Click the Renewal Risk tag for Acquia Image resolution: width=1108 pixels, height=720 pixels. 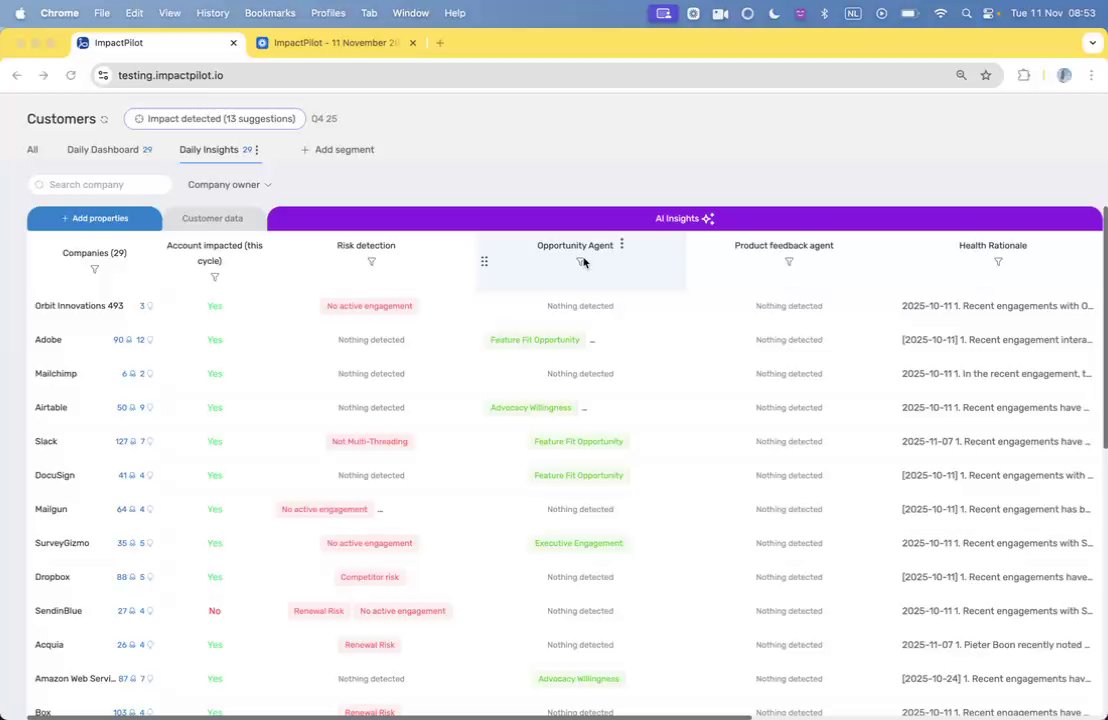pyautogui.click(x=370, y=645)
